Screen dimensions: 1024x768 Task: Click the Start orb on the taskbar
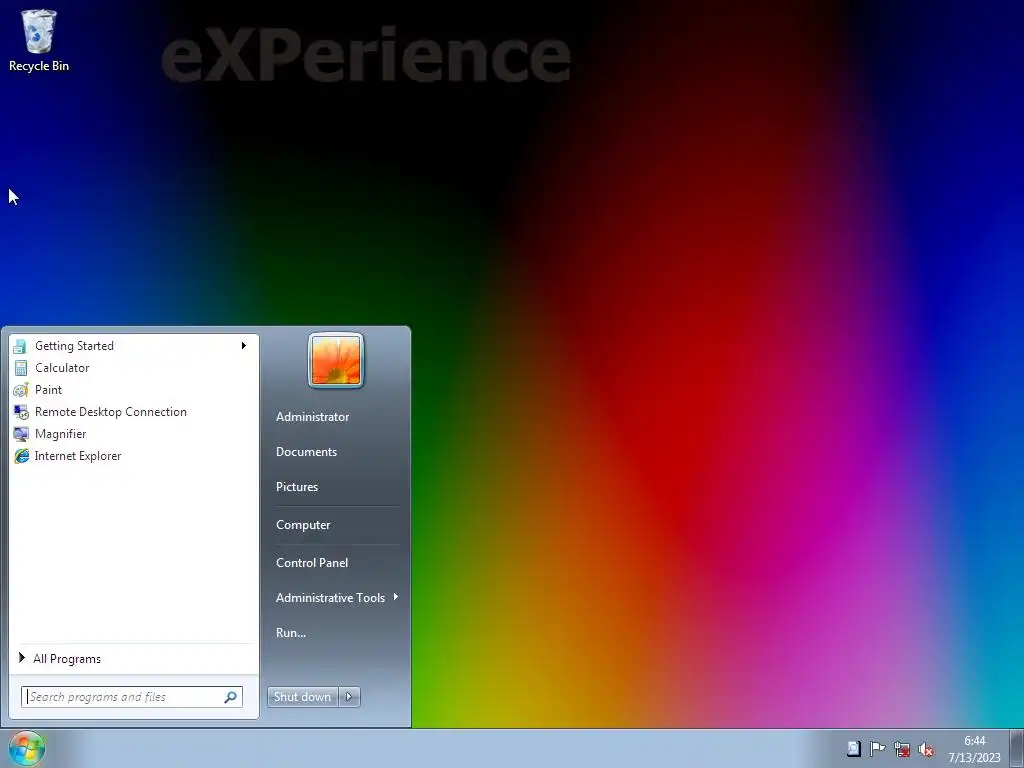coord(27,748)
